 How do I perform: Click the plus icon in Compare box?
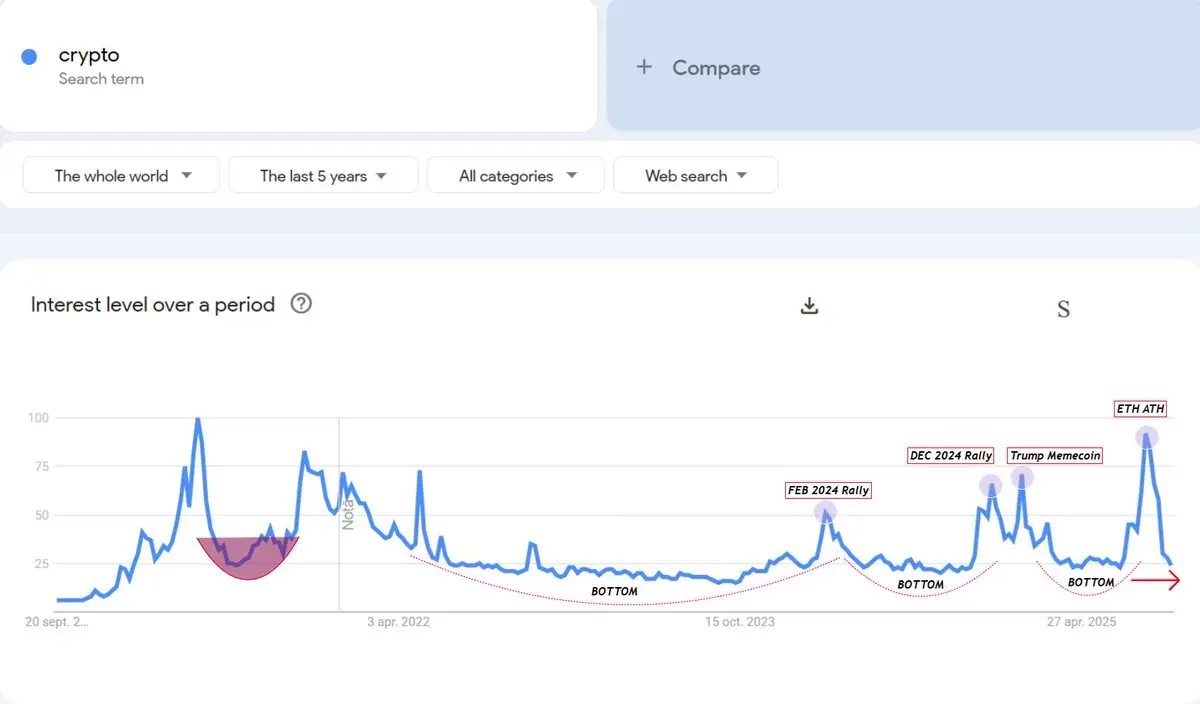[644, 67]
